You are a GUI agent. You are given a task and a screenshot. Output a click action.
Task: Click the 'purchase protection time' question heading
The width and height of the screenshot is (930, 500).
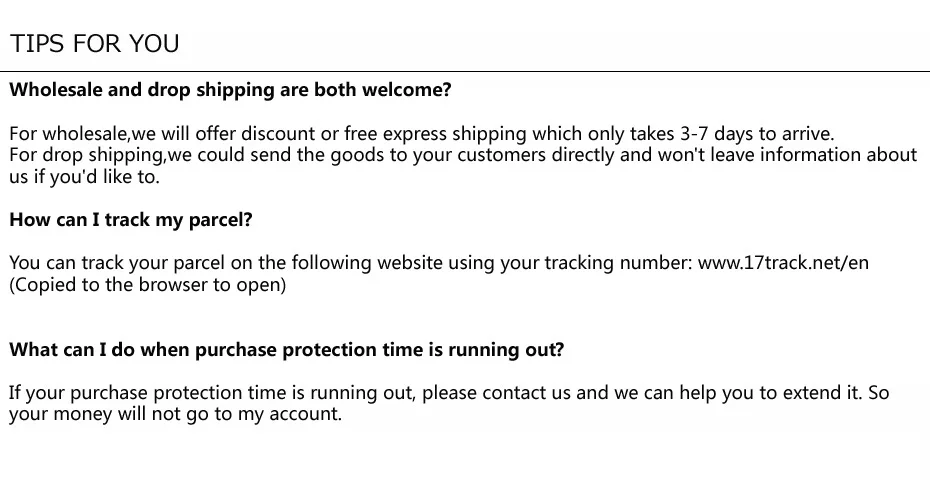coord(286,350)
